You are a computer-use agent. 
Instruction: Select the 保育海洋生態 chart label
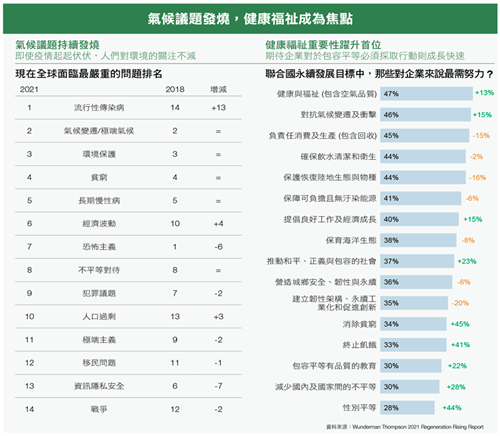point(351,240)
